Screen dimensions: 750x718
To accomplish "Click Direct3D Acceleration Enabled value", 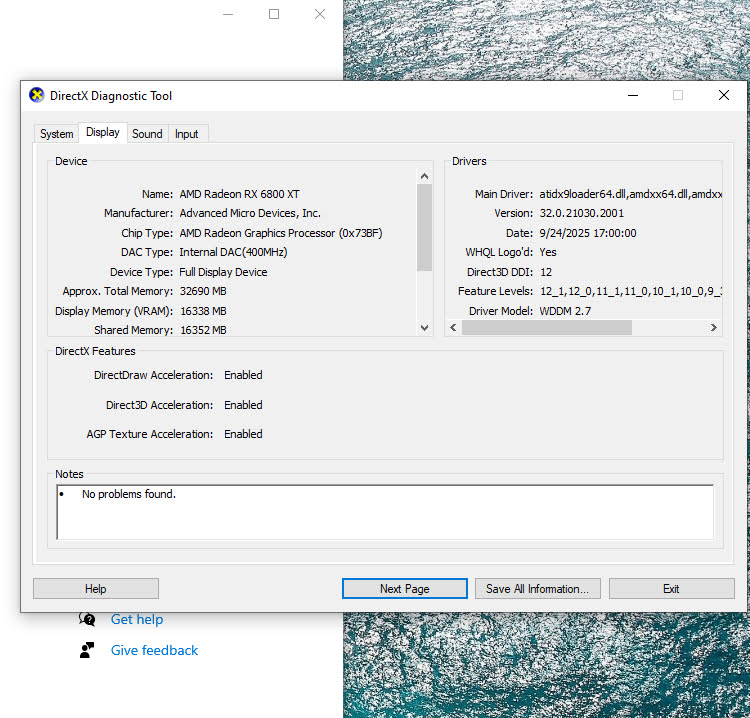I will point(243,405).
